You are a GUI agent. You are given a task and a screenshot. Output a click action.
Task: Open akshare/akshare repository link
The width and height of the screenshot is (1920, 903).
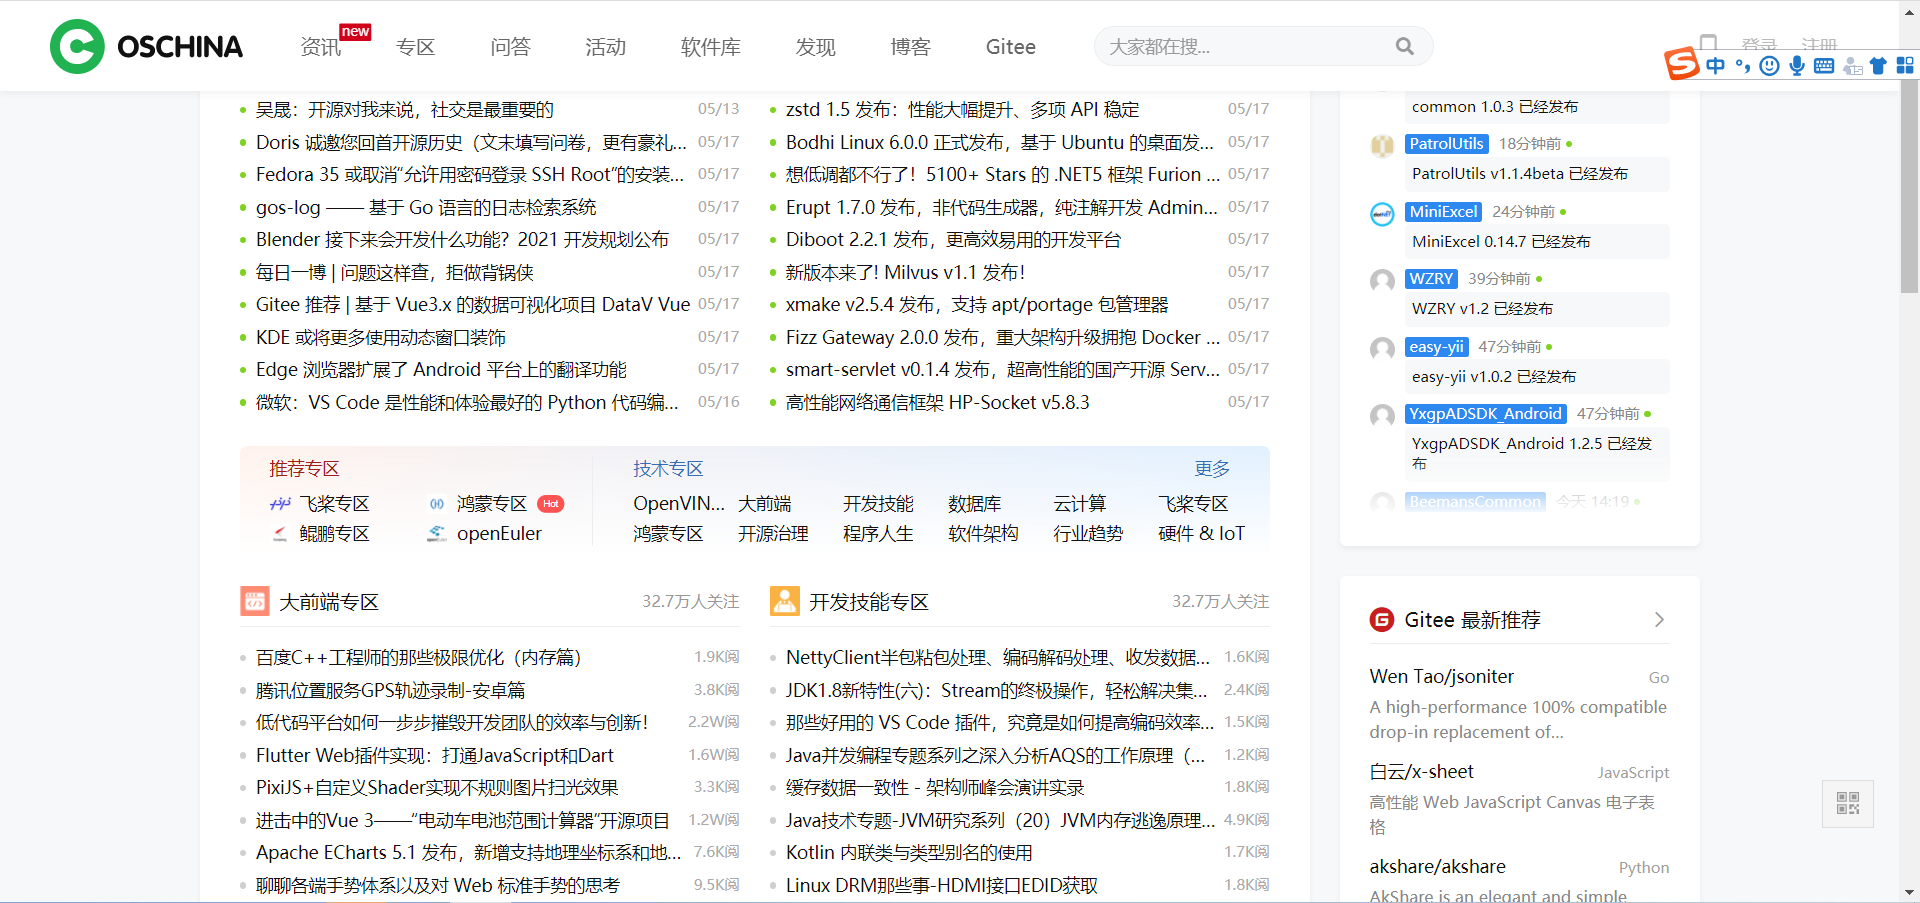point(1437,867)
